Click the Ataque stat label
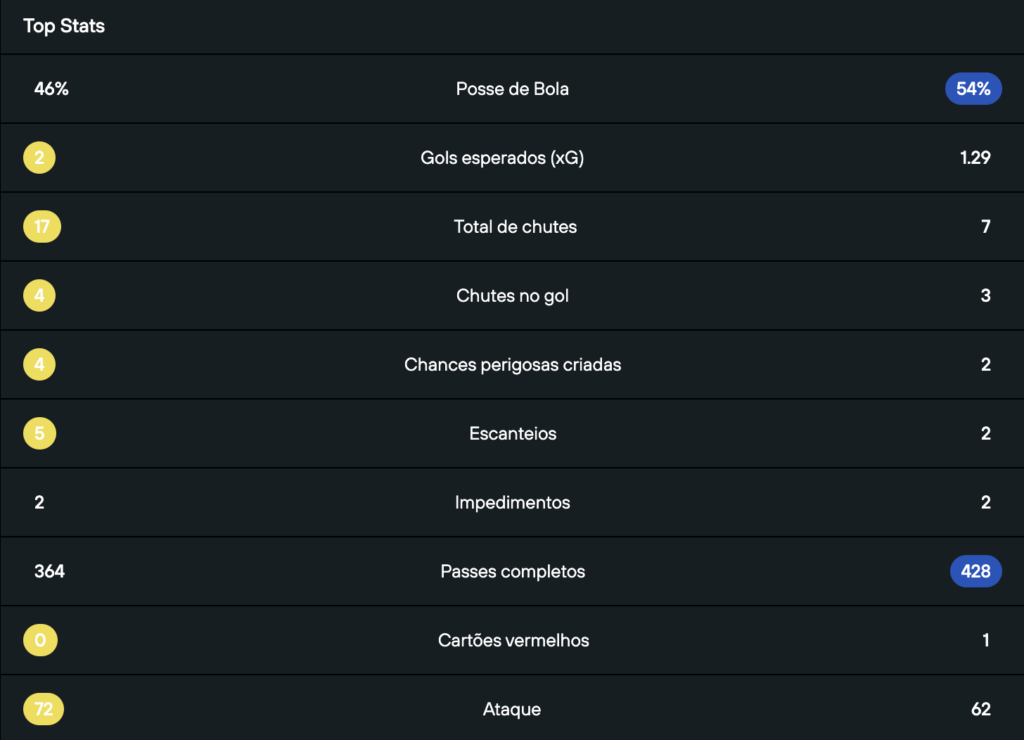 click(x=512, y=710)
